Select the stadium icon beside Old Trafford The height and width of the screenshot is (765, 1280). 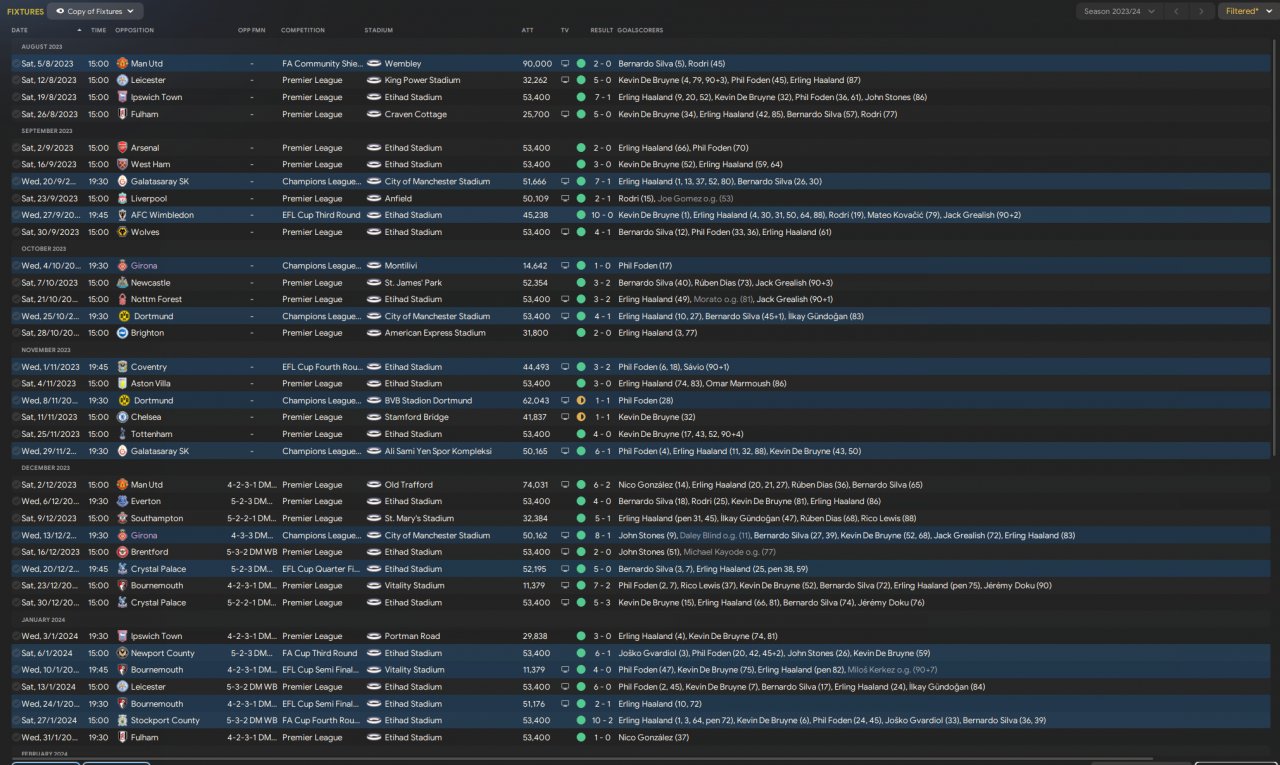374,485
